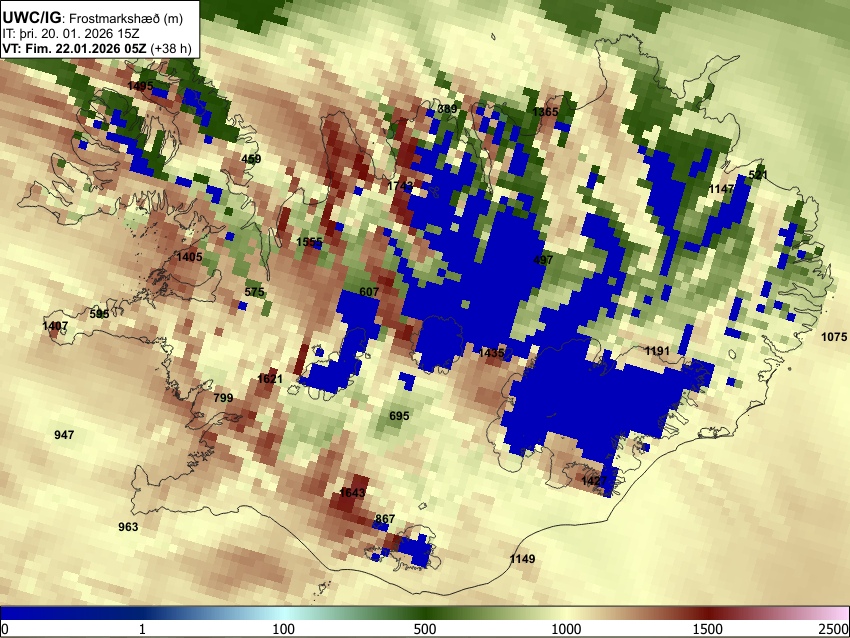
Task: Click the colorbar tick label 1000
Action: pyautogui.click(x=566, y=629)
